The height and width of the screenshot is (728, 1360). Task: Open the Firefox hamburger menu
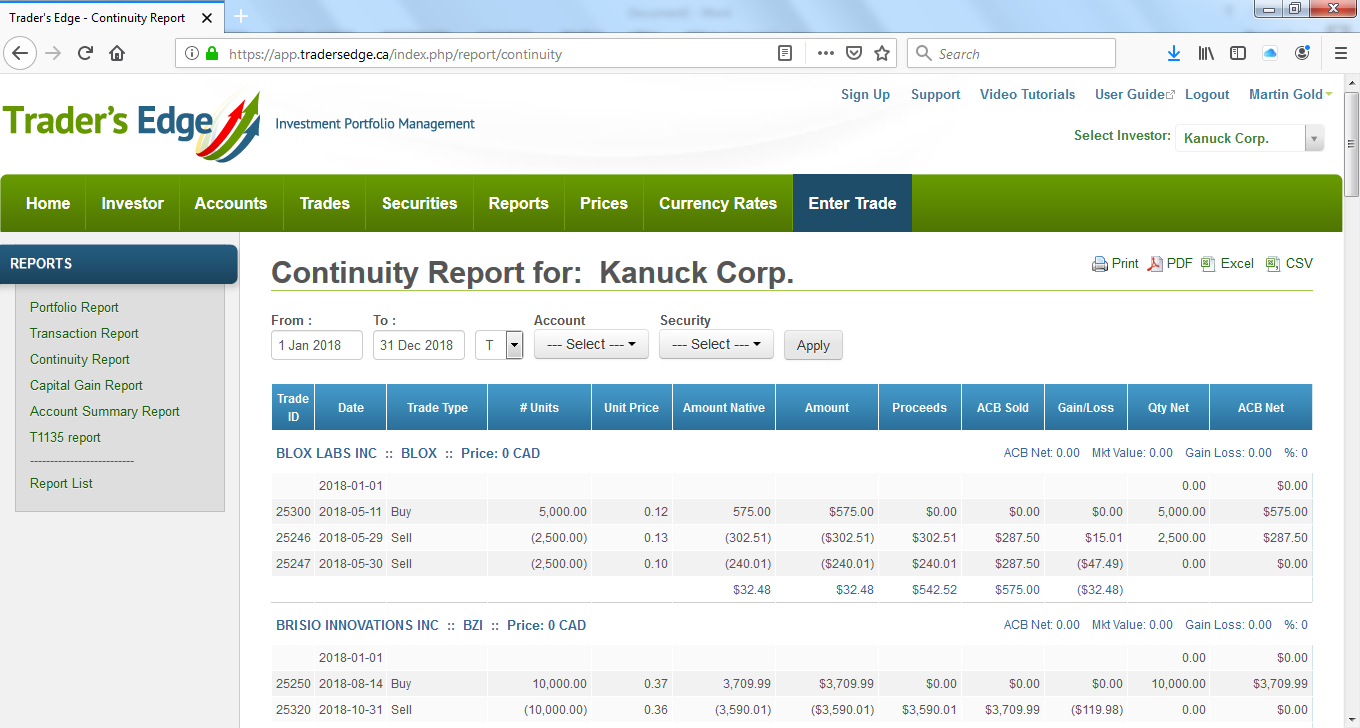tap(1340, 53)
